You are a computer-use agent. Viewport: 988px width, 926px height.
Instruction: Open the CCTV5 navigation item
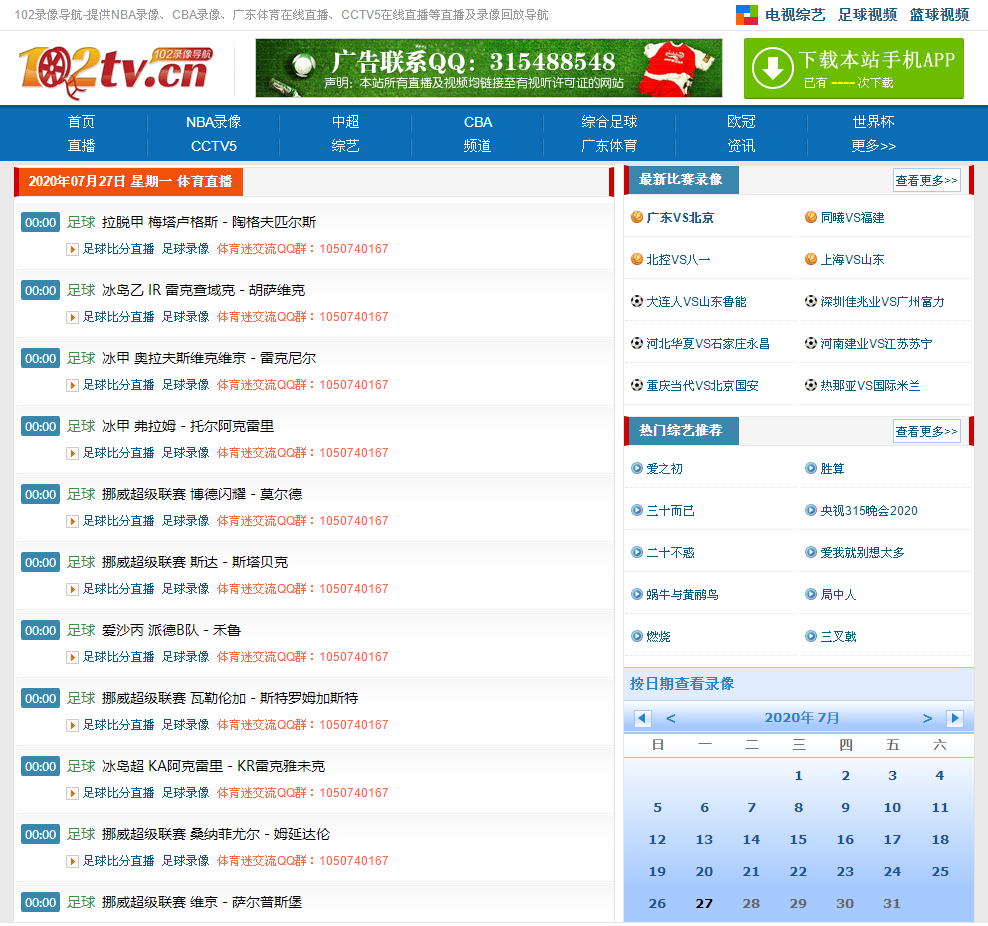click(213, 146)
